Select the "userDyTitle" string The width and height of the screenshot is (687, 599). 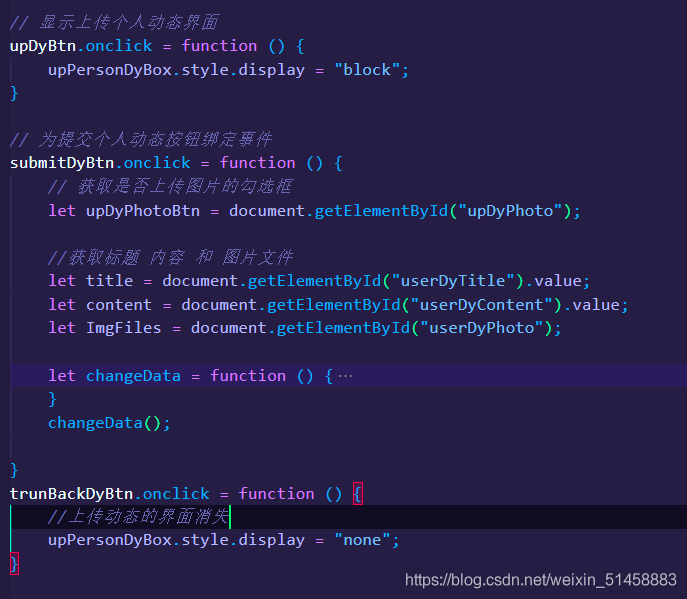click(x=453, y=281)
